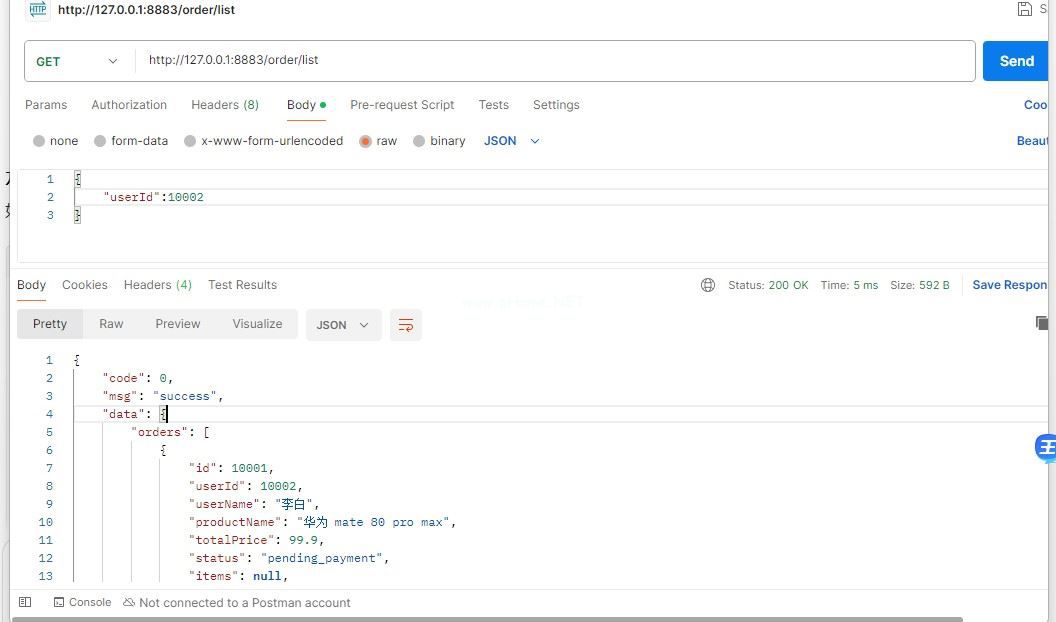This screenshot has height=622, width=1056.
Task: Toggle the sidebar layout icon in status bar
Action: (x=26, y=602)
